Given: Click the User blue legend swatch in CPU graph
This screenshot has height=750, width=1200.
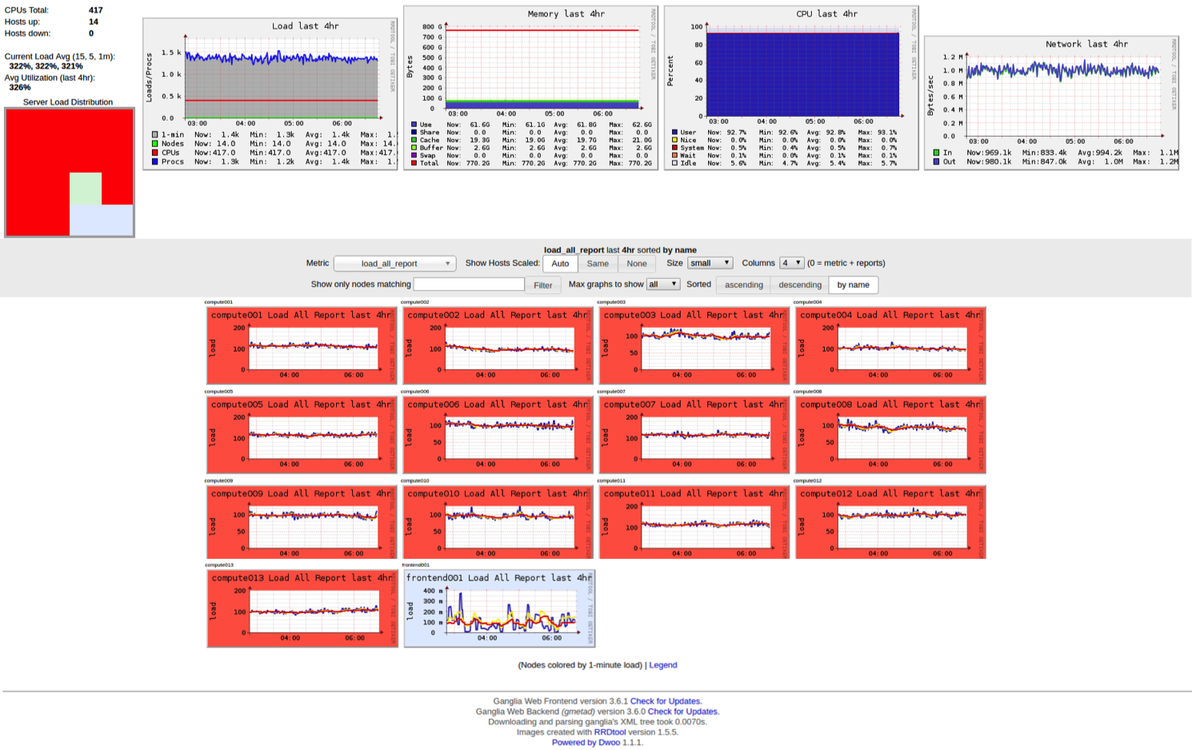Looking at the screenshot, I should (x=674, y=131).
